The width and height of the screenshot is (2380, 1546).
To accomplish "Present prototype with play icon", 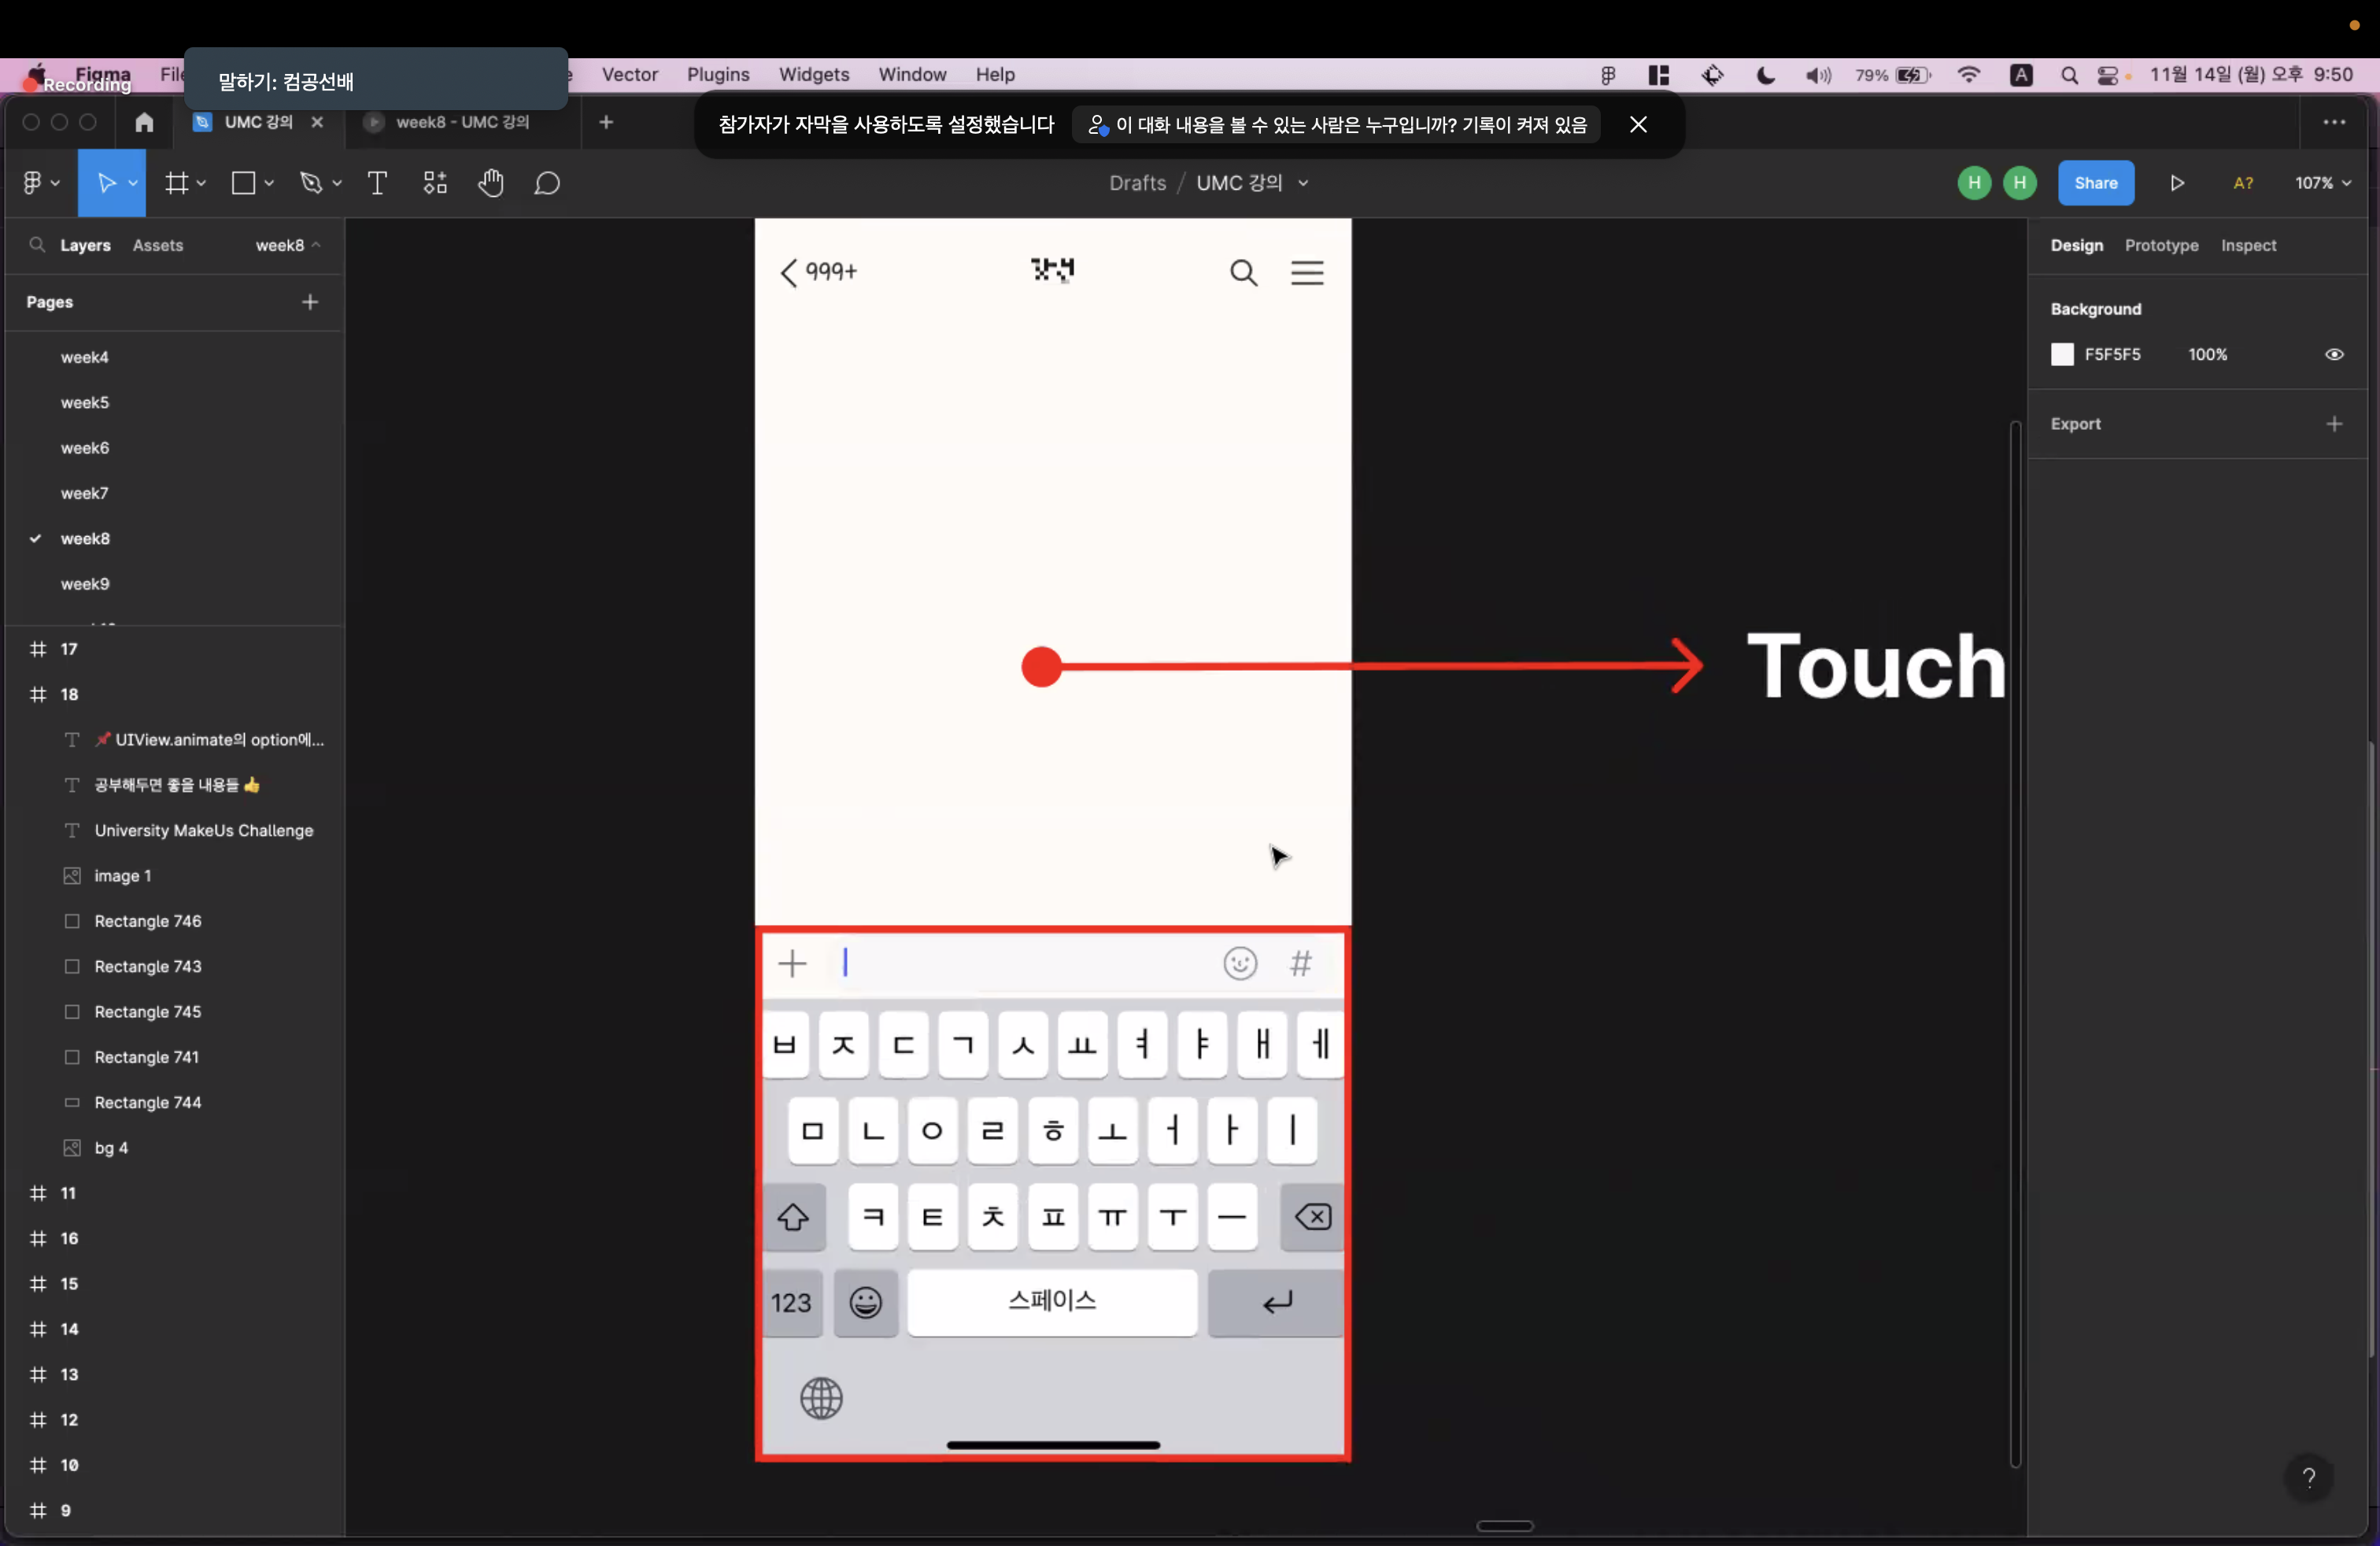I will pos(2177,183).
